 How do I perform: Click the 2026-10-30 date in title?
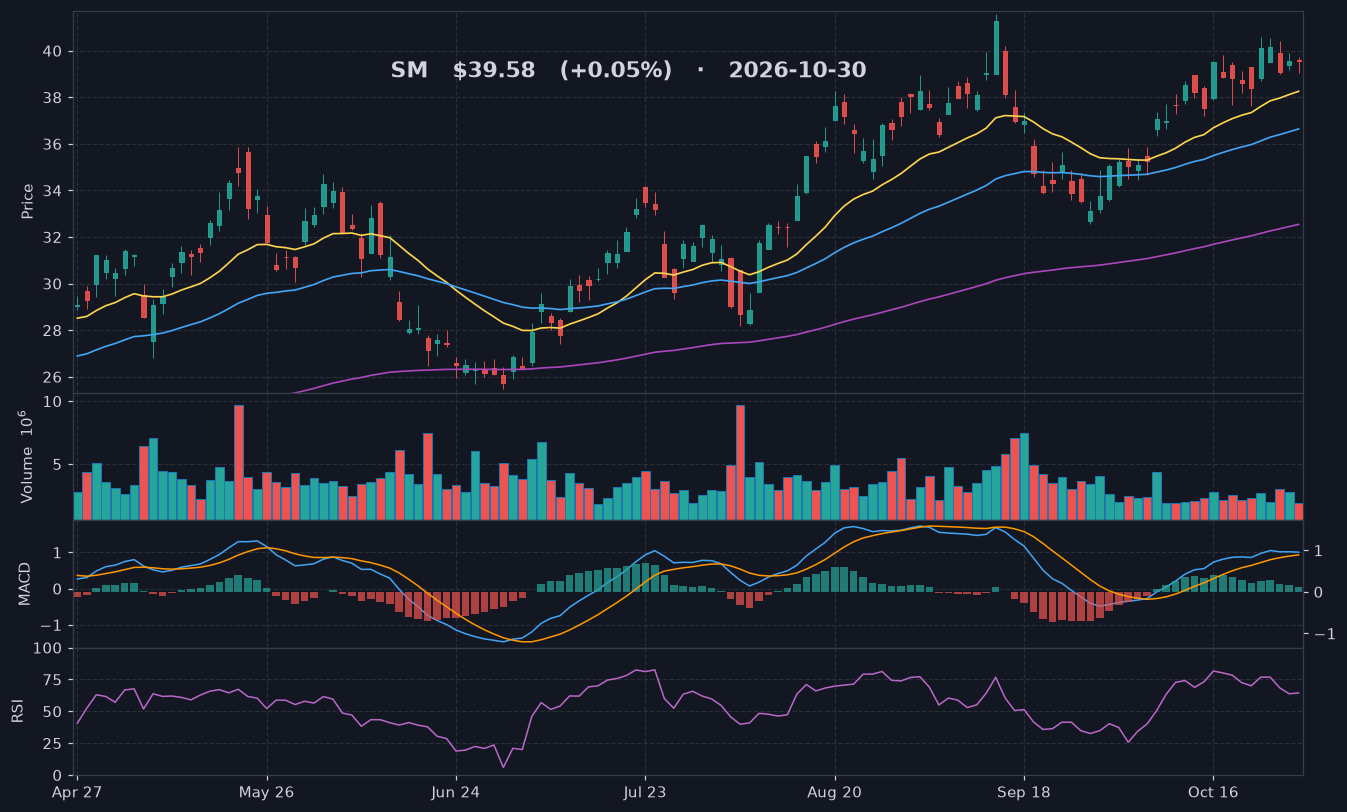(797, 71)
